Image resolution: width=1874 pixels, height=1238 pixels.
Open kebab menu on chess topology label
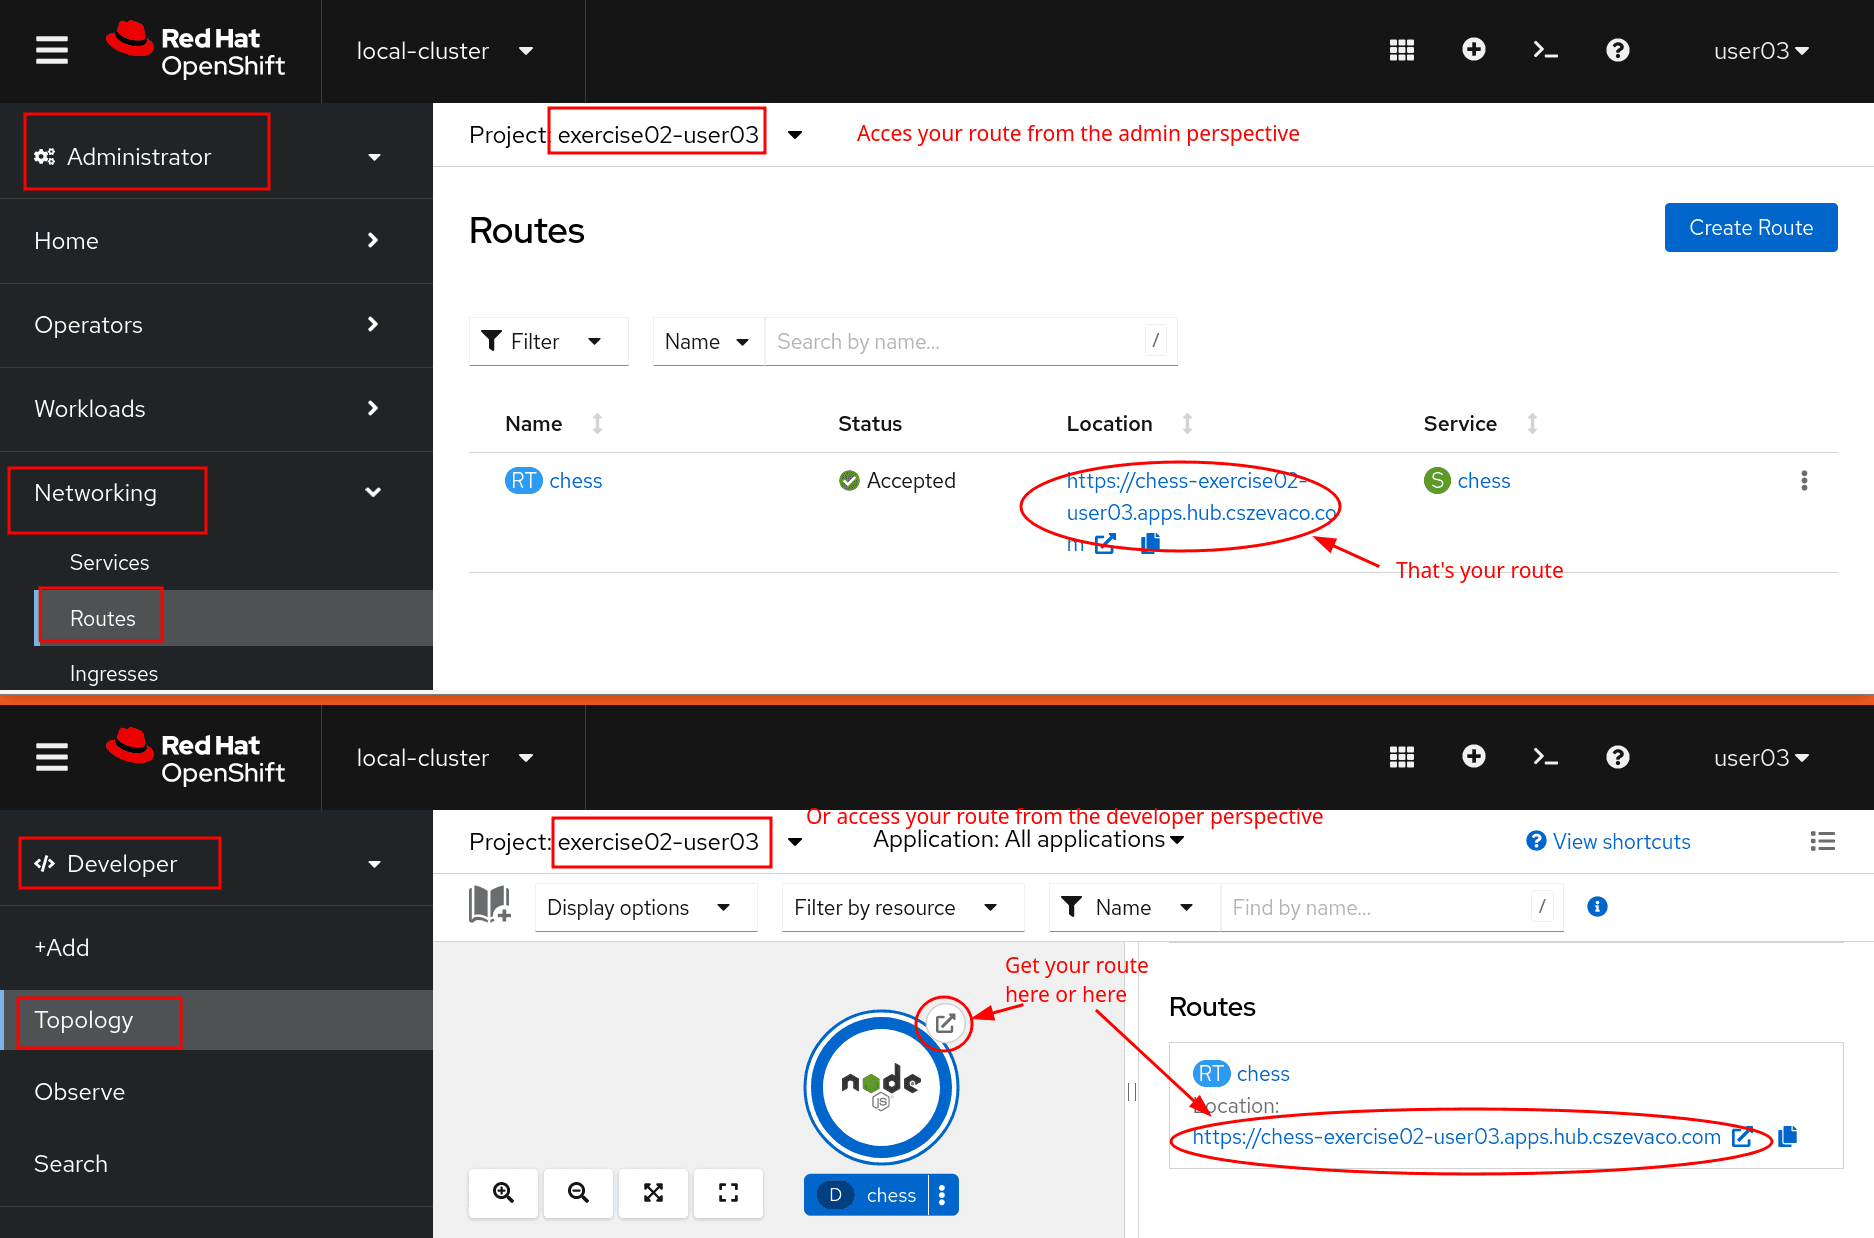(x=942, y=1195)
